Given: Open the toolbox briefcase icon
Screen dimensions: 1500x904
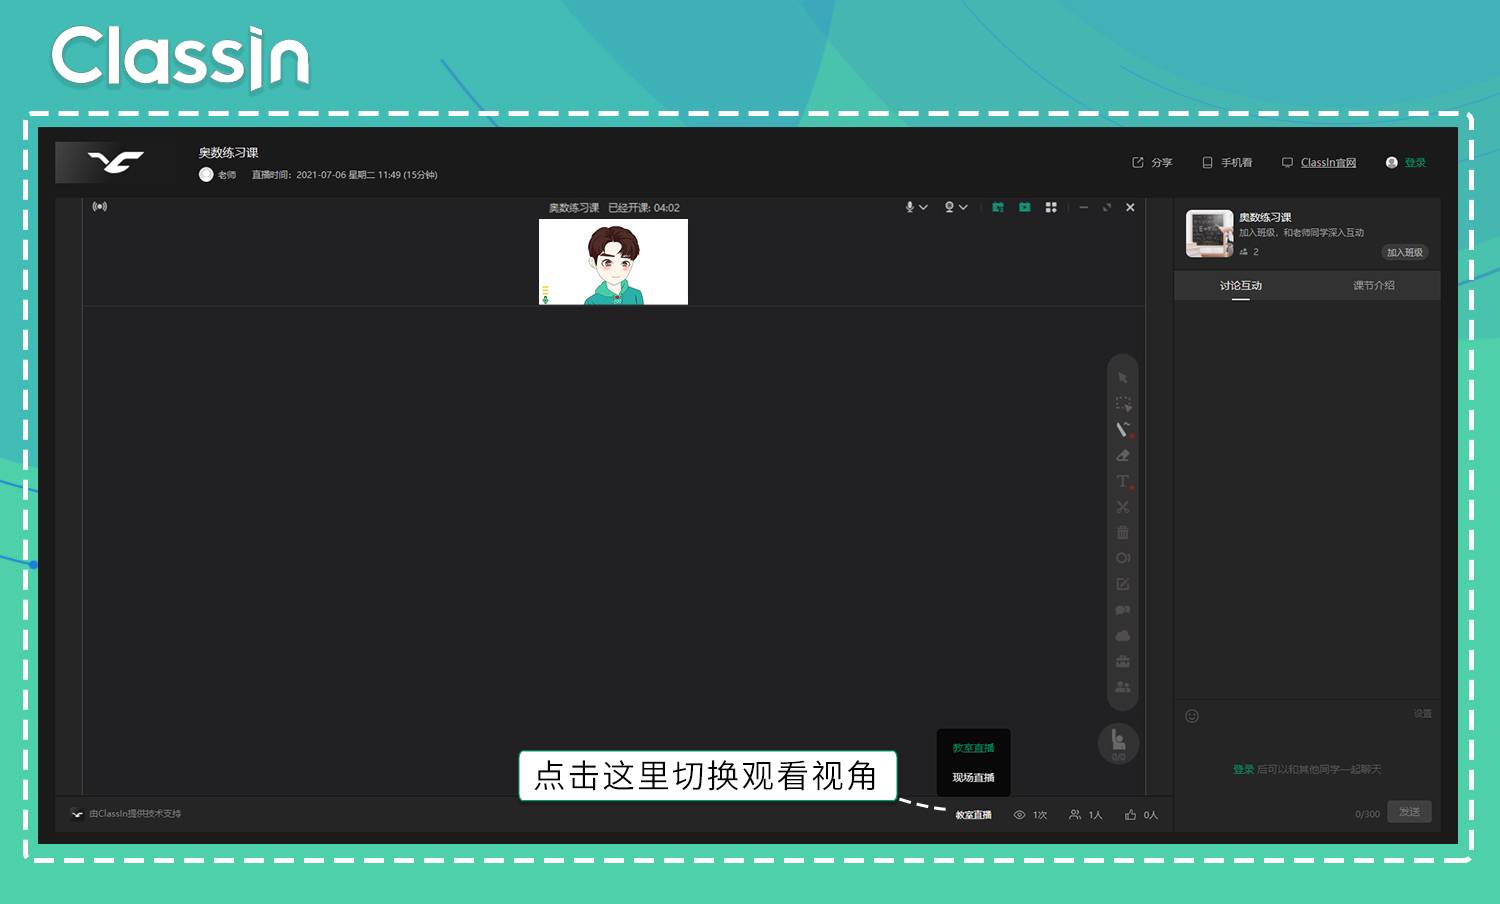Looking at the screenshot, I should coord(1123,661).
